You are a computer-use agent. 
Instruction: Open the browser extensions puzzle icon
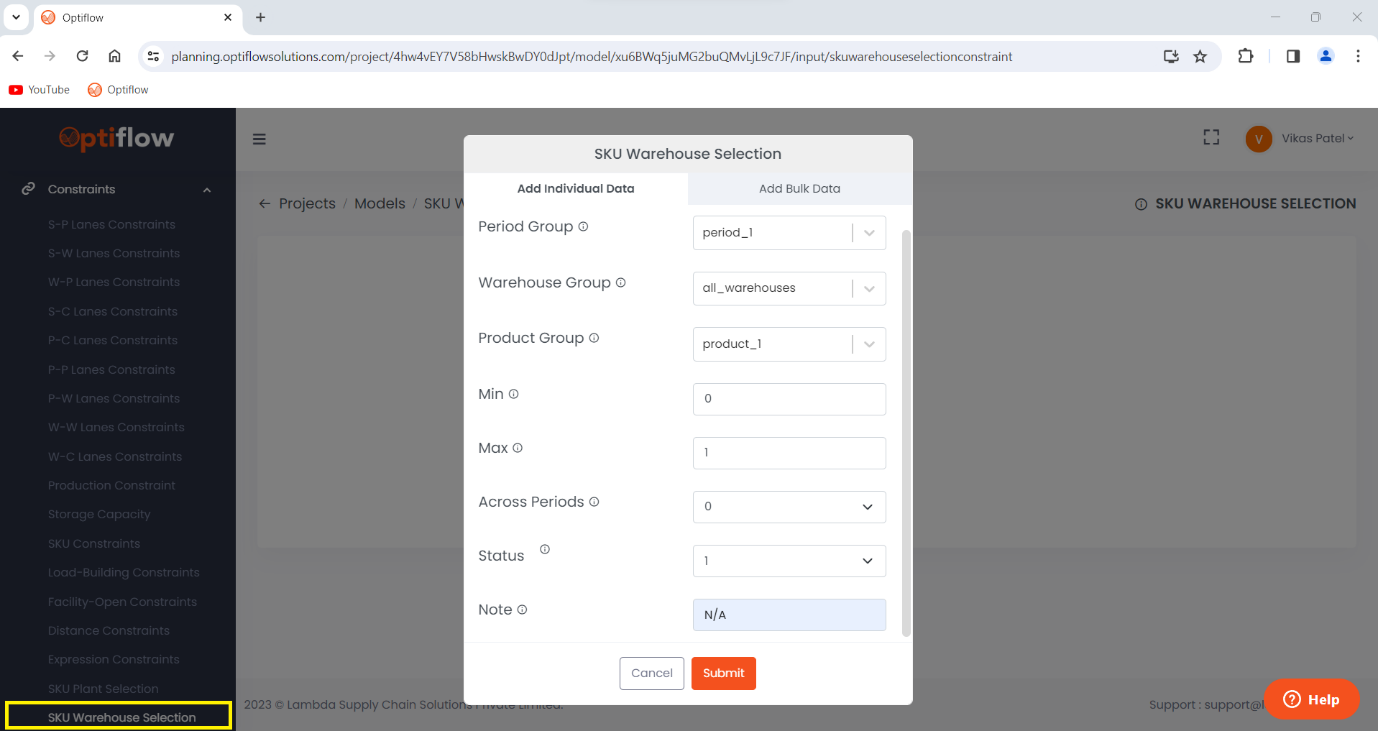click(1245, 57)
